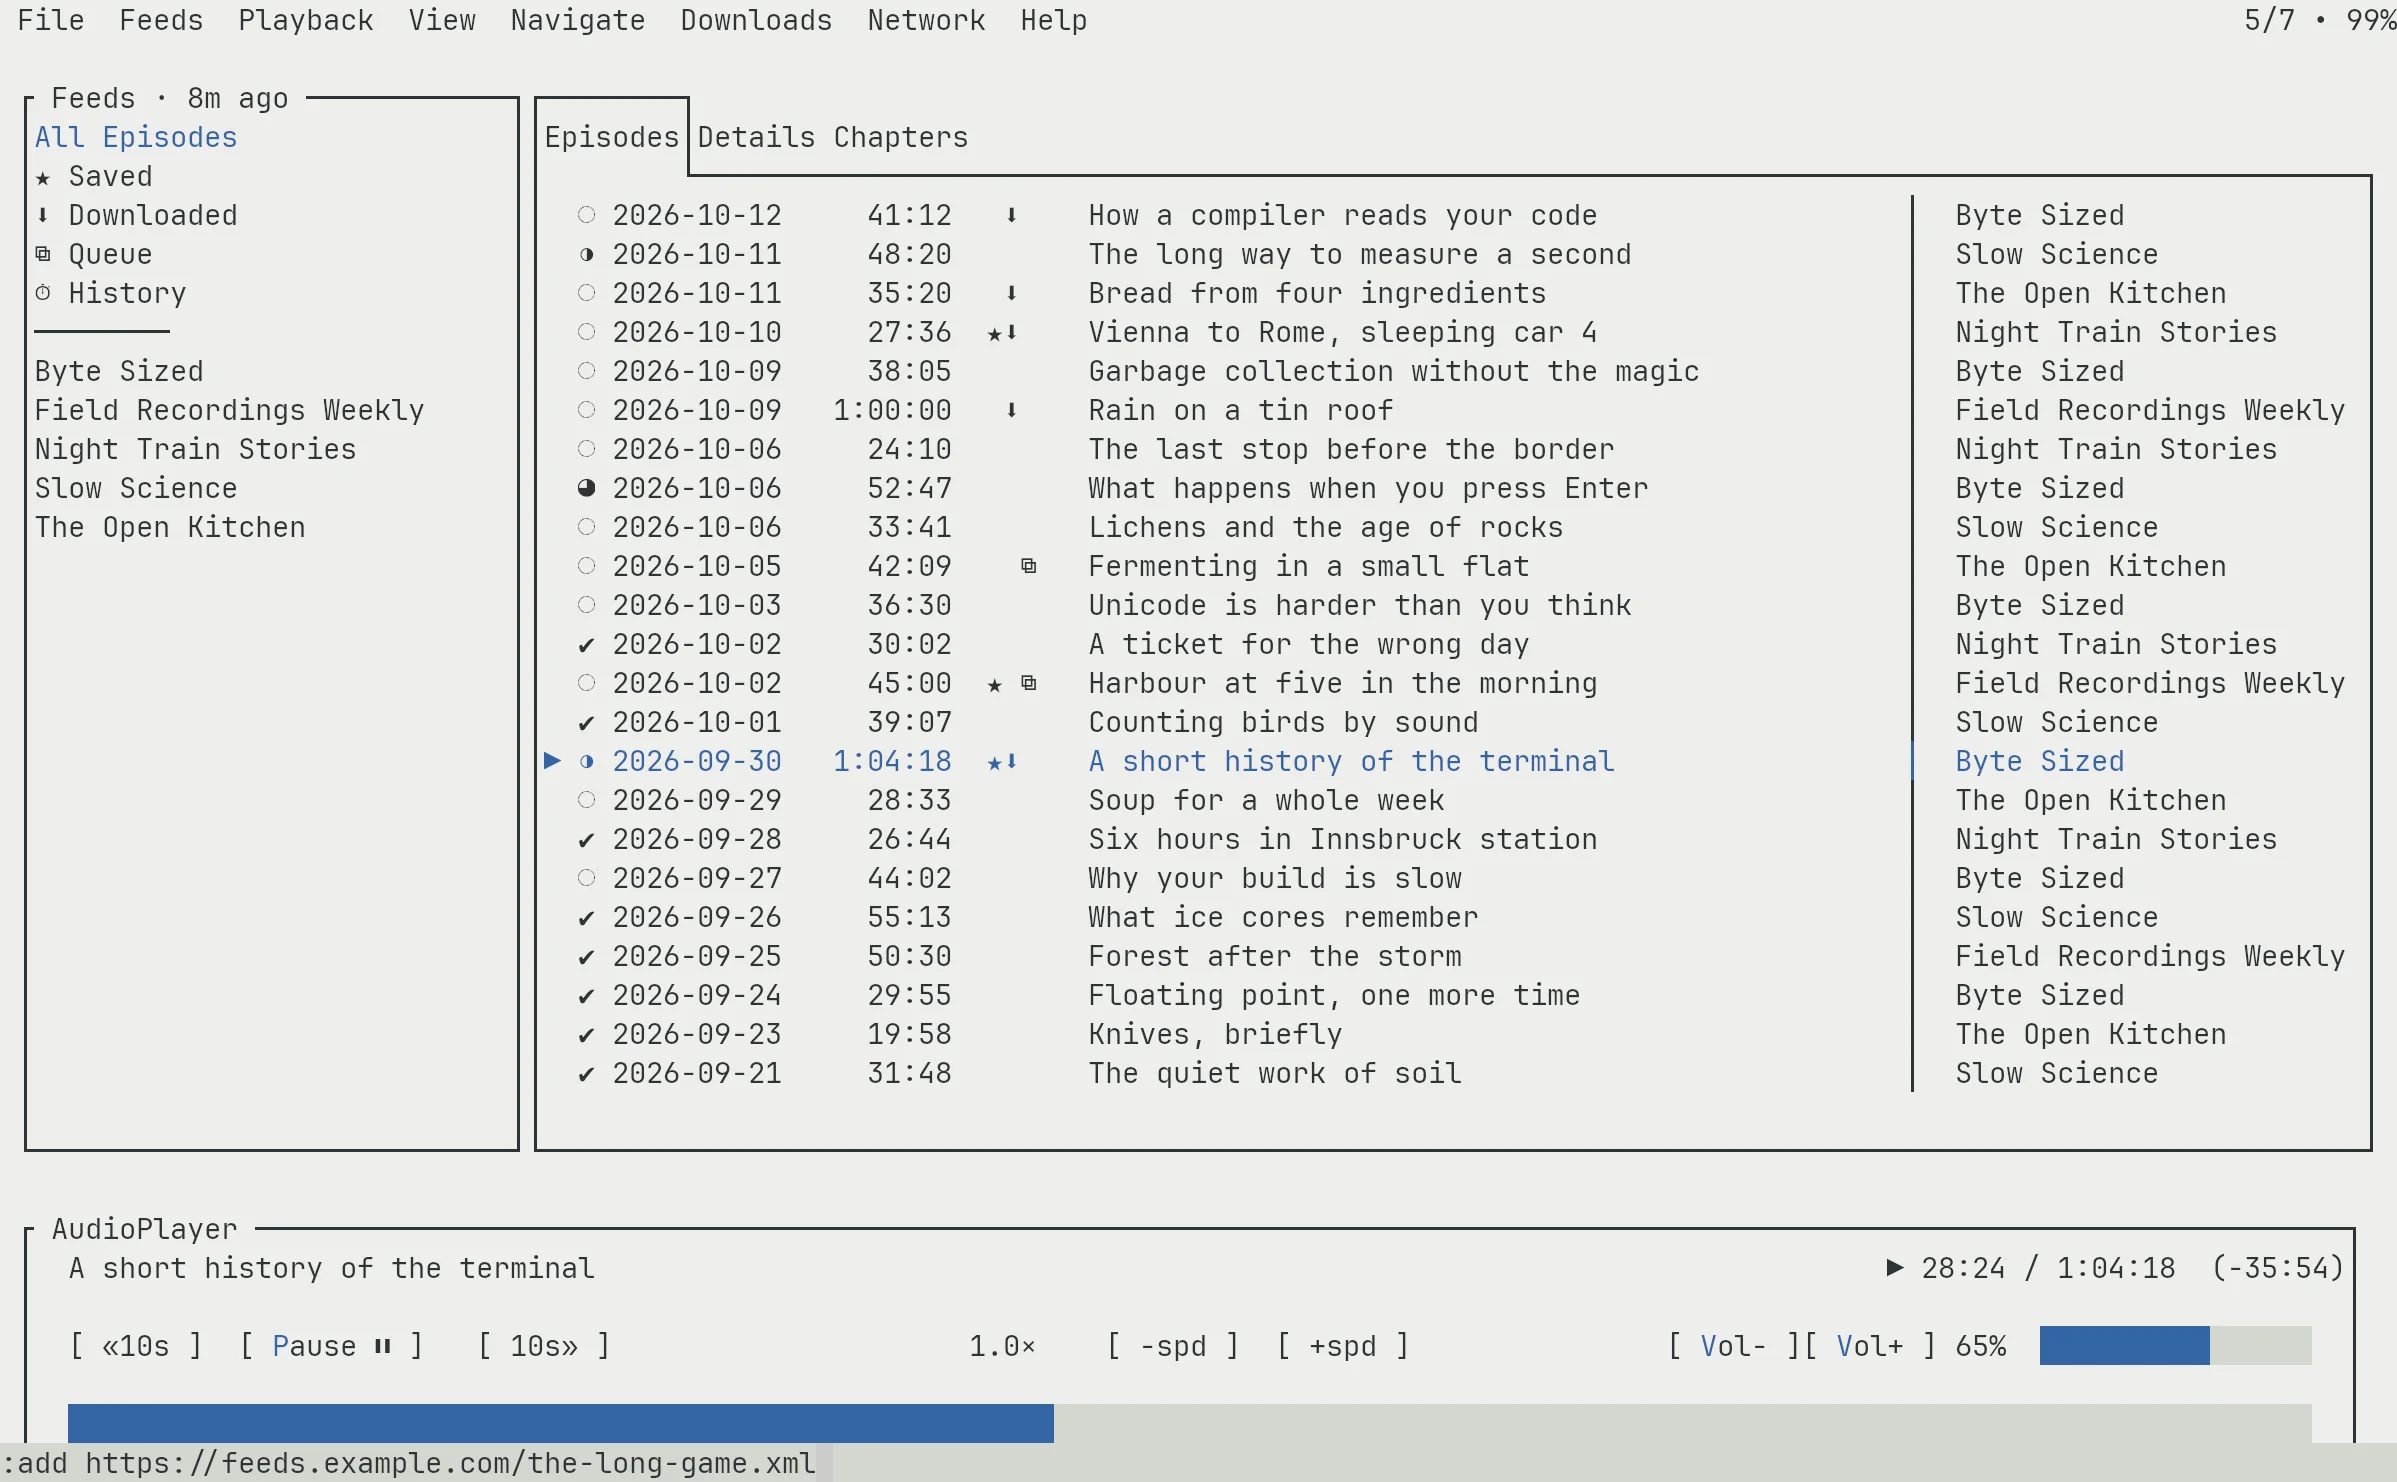Screen dimensions: 2397x1482
Task: Select All Episodes in Feeds panel
Action: click(x=136, y=138)
